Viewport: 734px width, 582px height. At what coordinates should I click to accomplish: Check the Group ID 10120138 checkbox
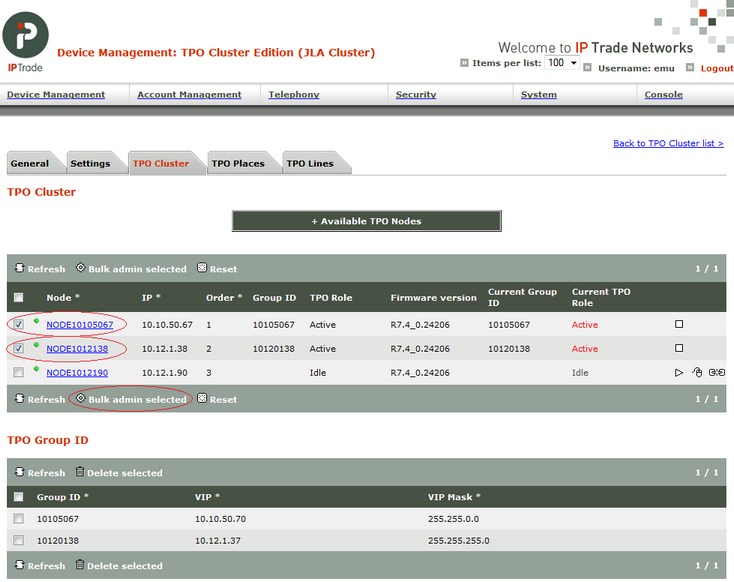coord(18,540)
